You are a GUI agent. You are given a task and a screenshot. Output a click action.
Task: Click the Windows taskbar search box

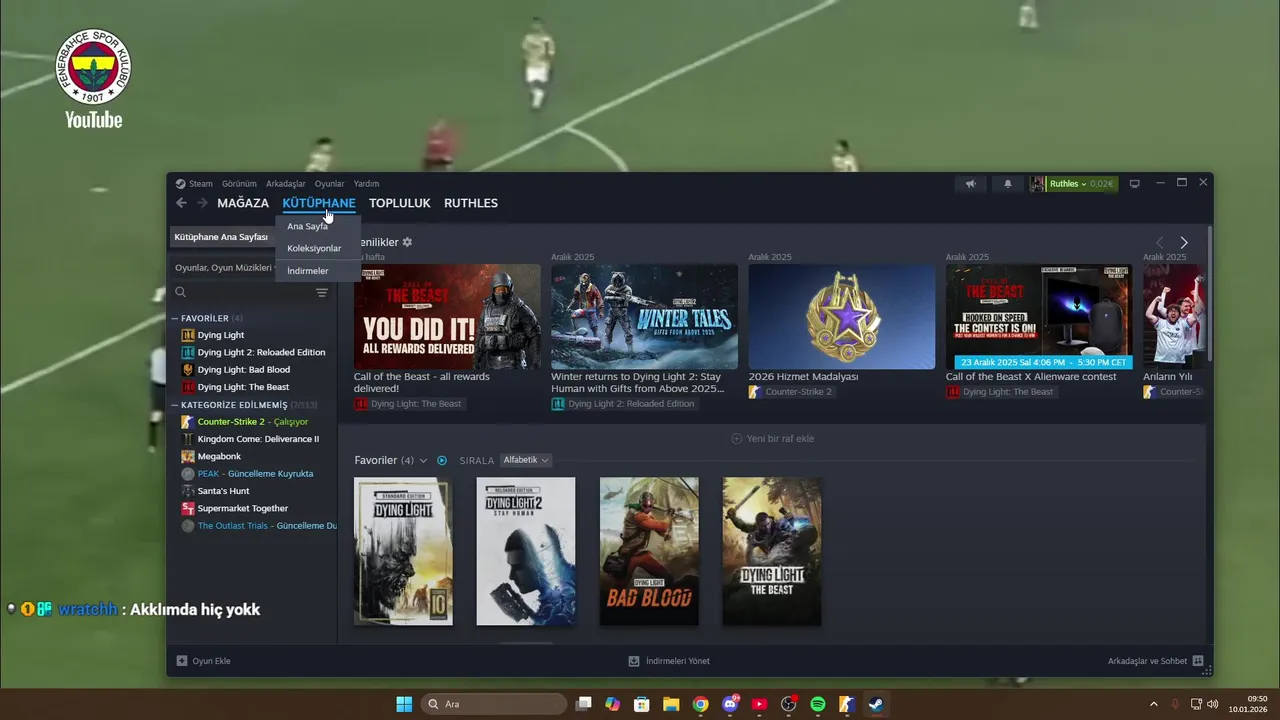point(494,704)
